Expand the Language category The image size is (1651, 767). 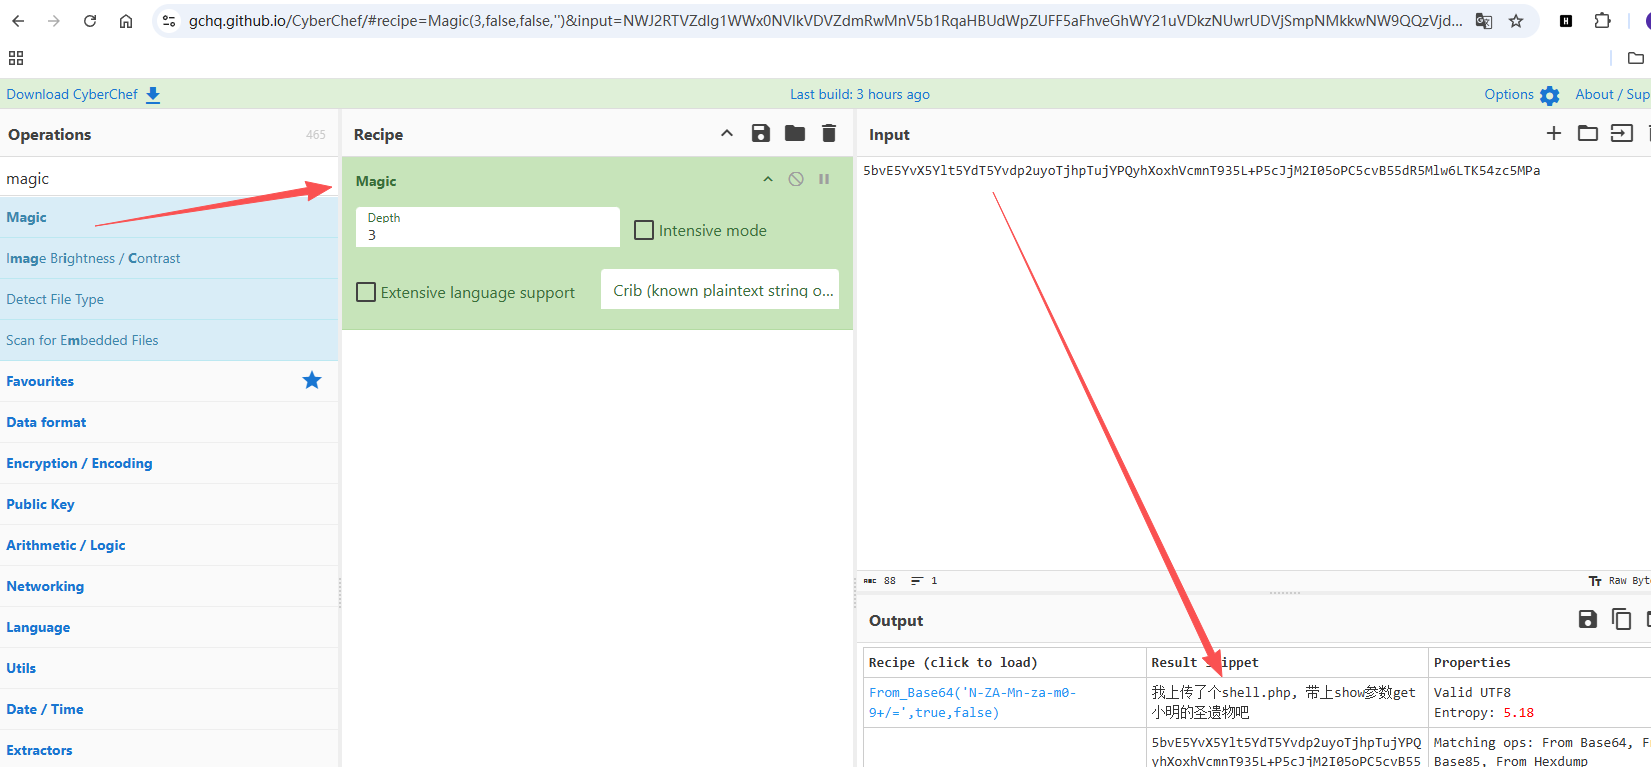169,627
